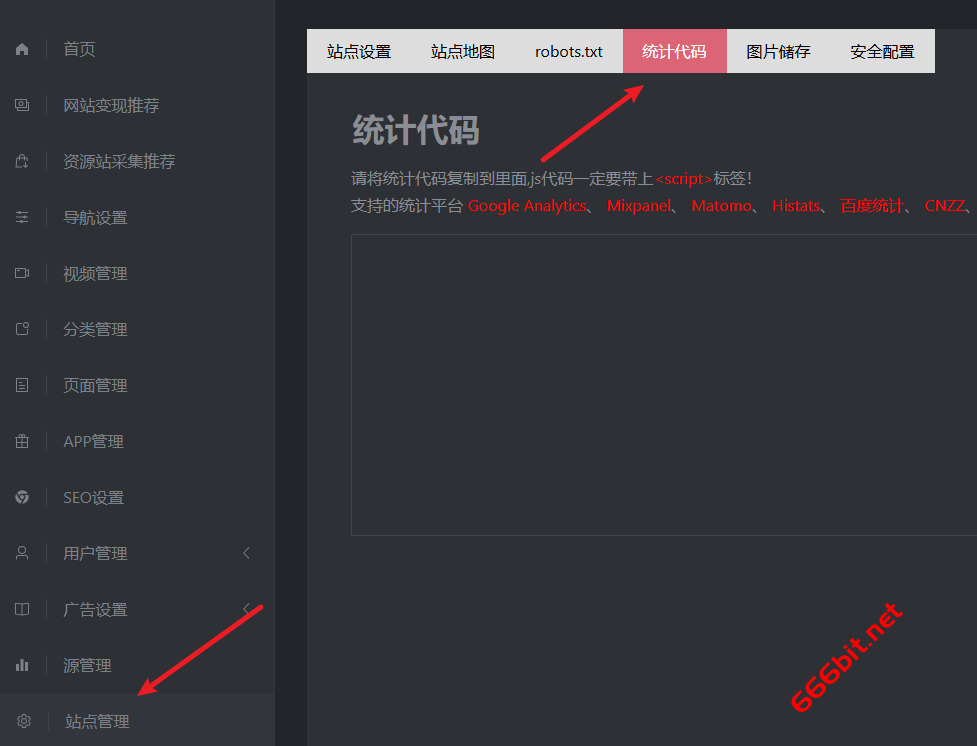Switch to the 站点地图 tab
Viewport: 977px width, 746px height.
[463, 51]
